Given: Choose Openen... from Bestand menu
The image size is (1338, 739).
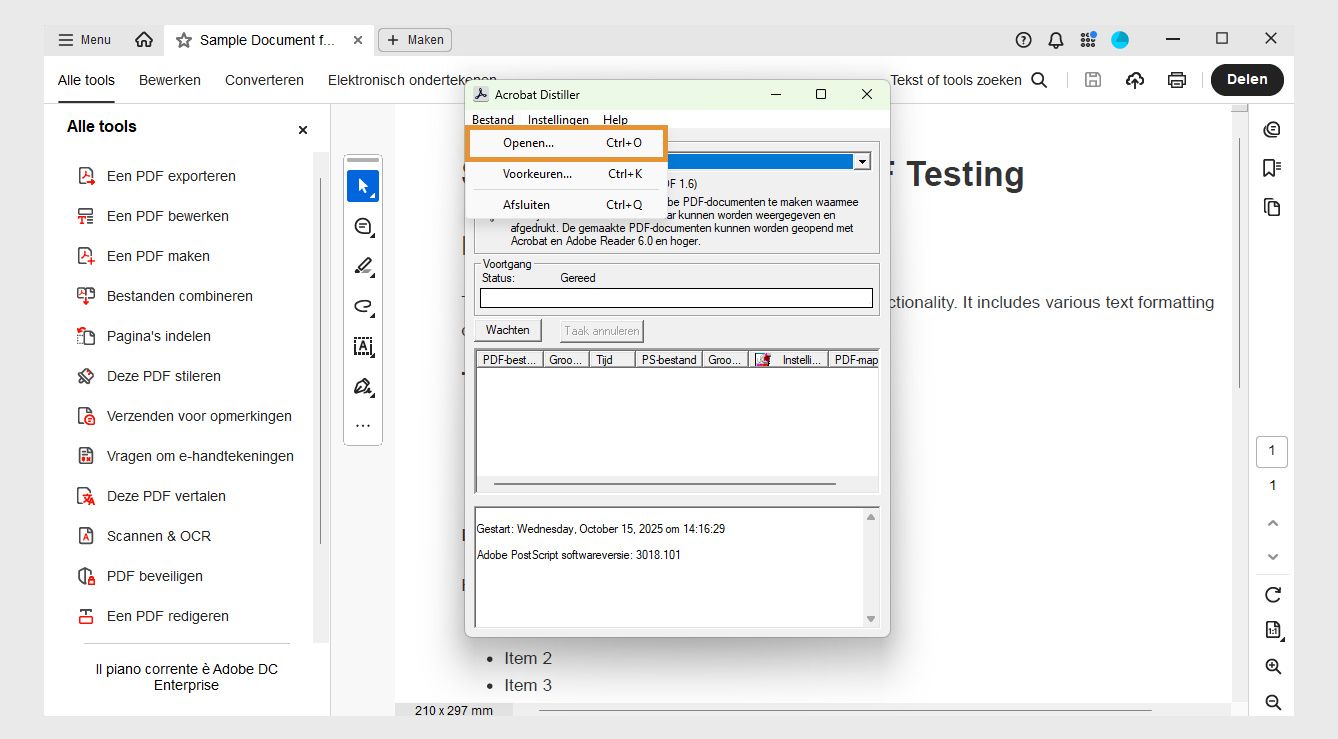Looking at the screenshot, I should pos(566,143).
